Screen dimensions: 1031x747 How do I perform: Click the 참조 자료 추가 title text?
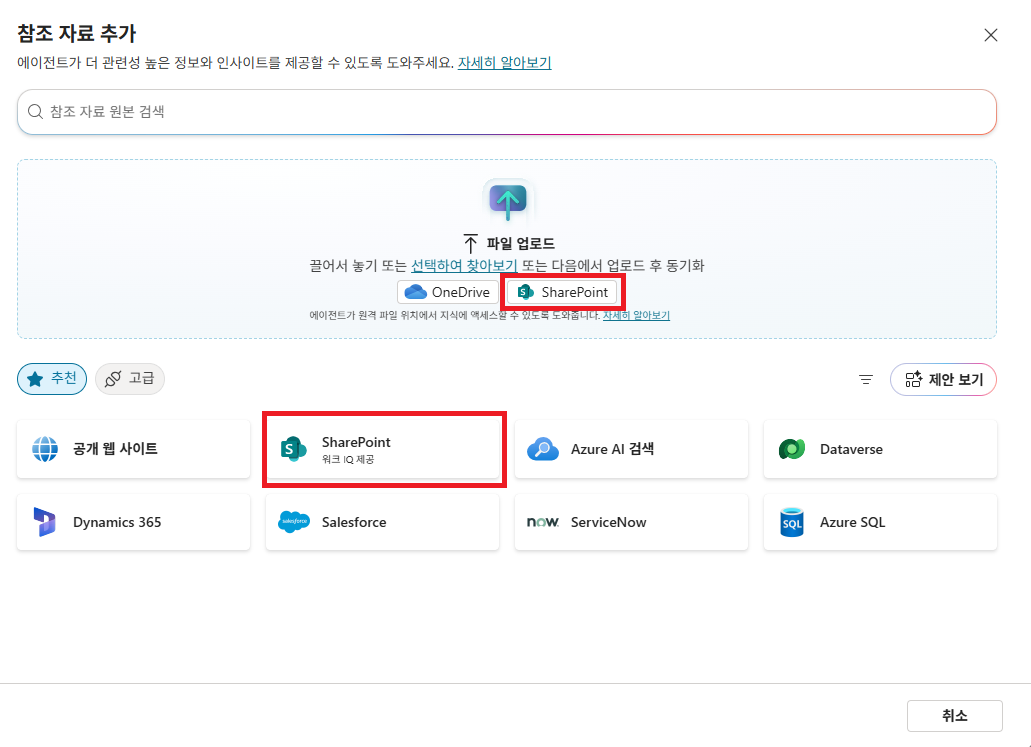pos(77,34)
